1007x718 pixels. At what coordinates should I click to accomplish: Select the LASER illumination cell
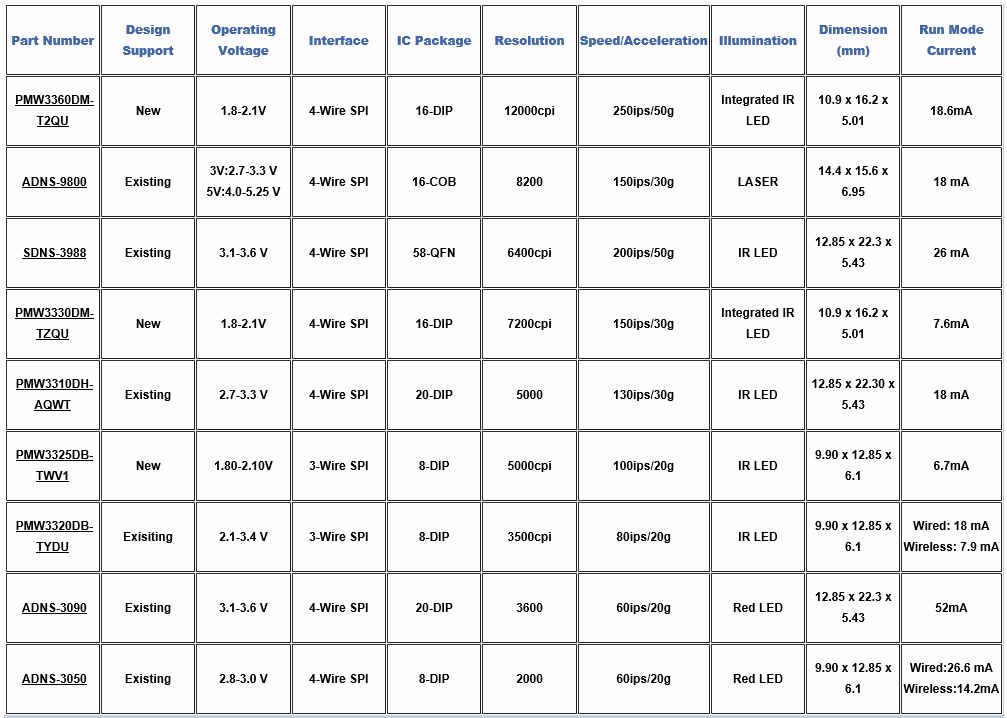pos(757,182)
